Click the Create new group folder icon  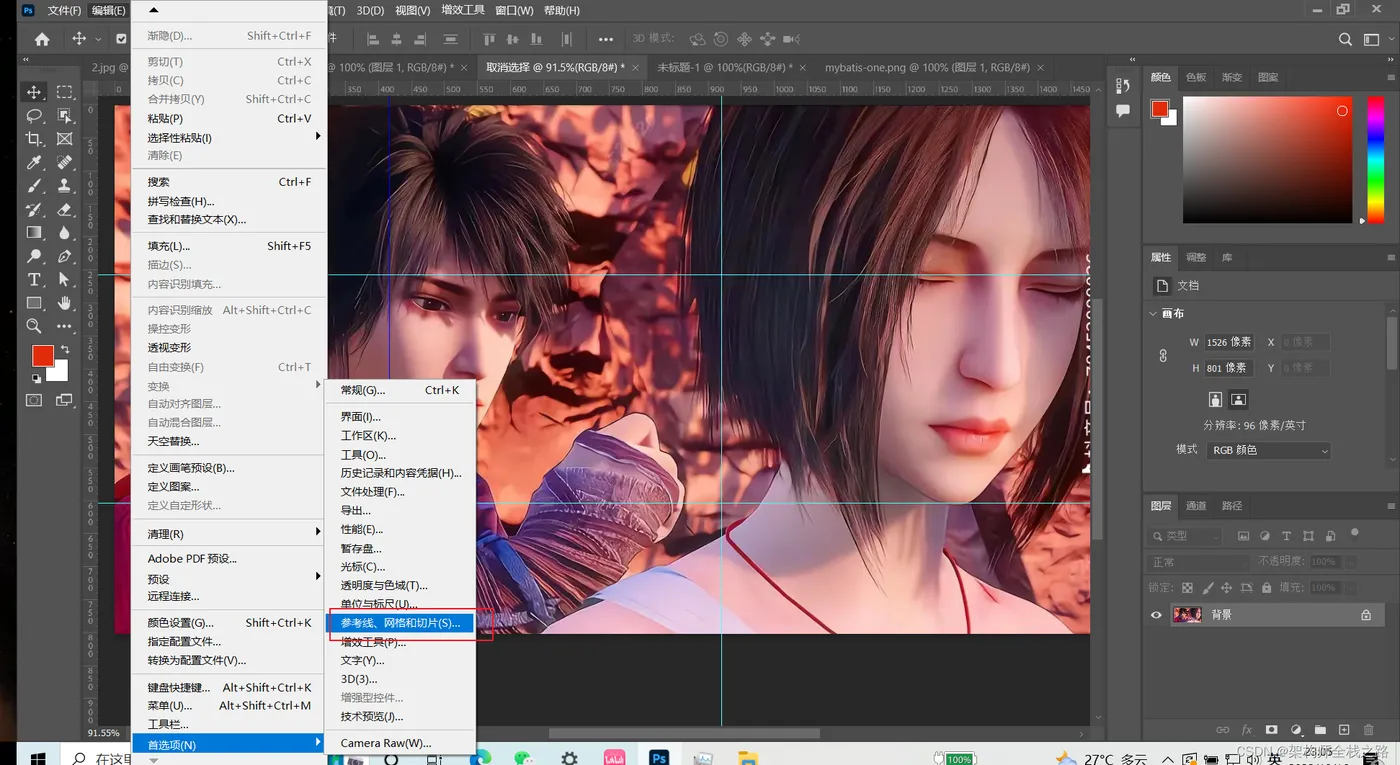point(1320,731)
